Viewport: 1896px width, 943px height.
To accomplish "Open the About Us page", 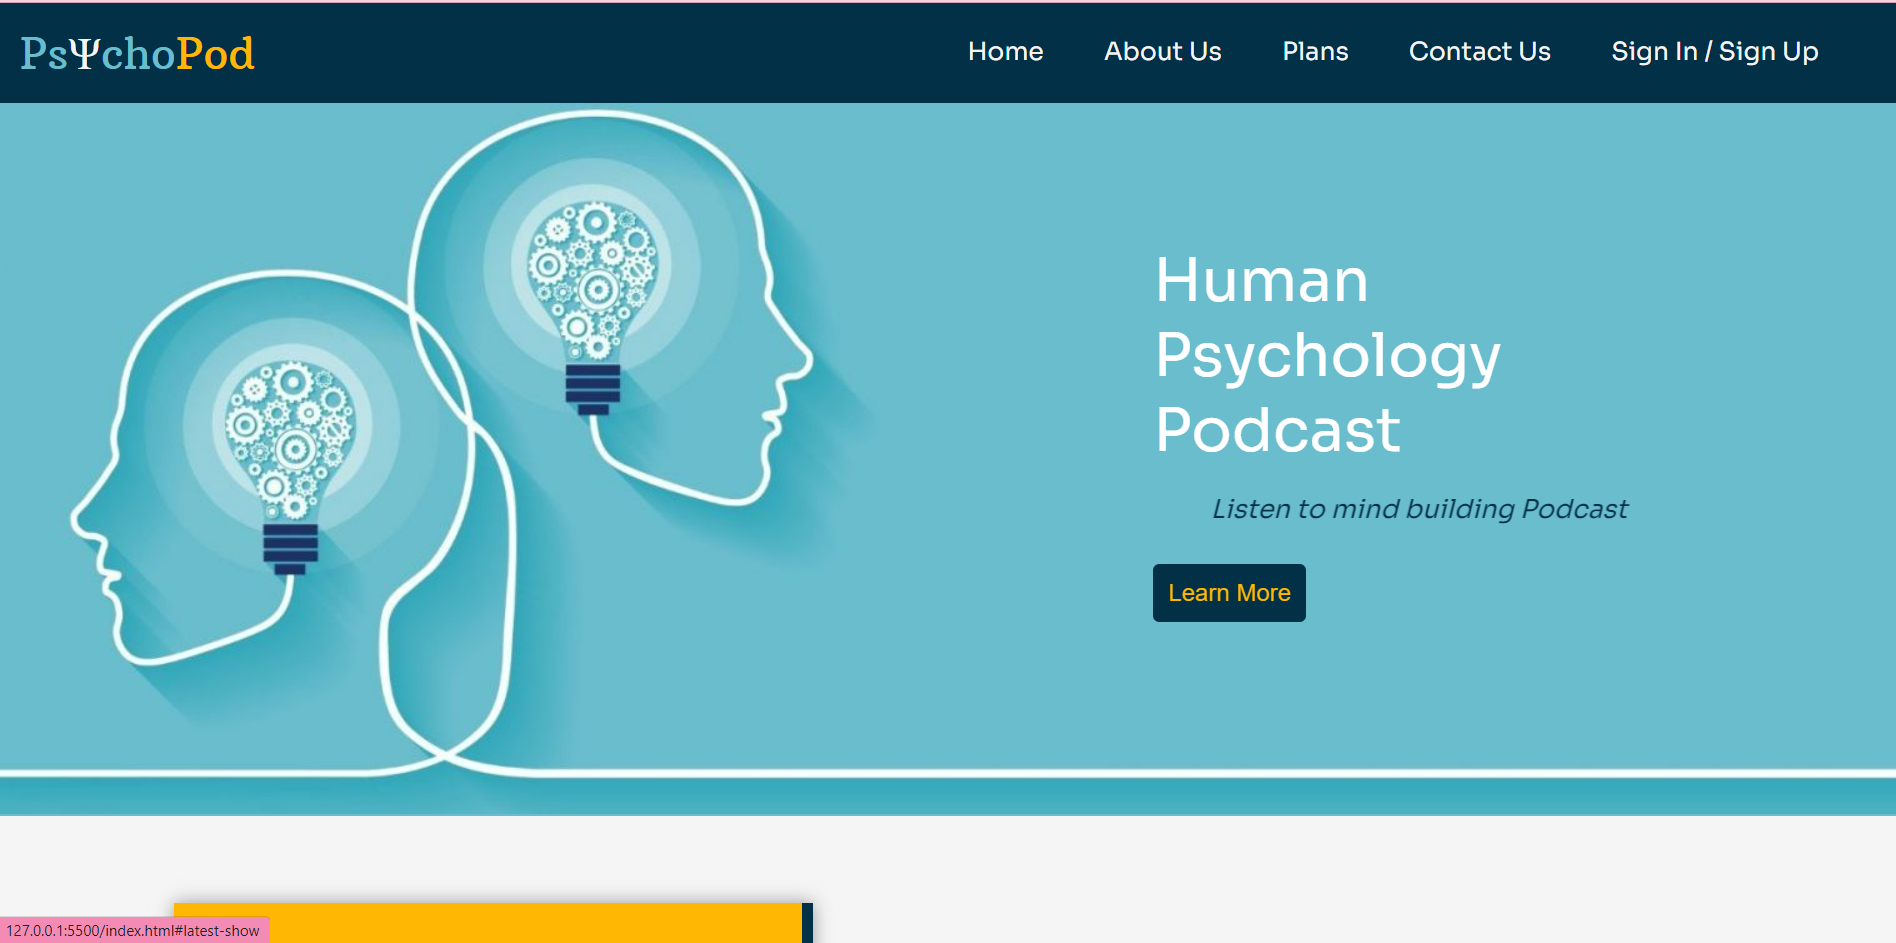I will pos(1162,51).
